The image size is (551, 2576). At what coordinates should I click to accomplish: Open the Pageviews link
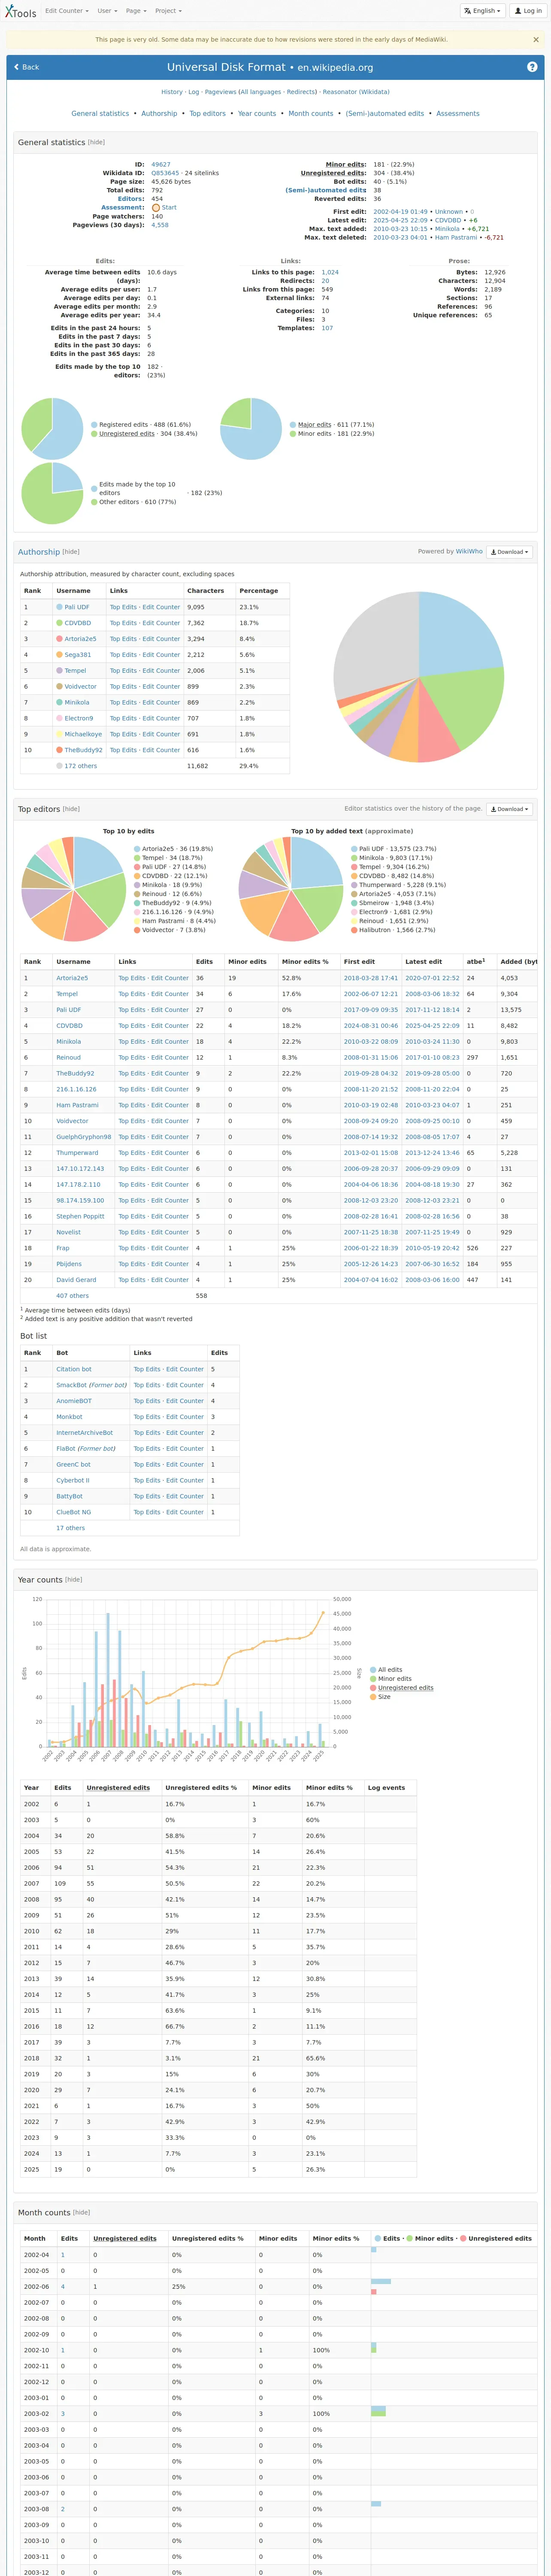[x=220, y=92]
